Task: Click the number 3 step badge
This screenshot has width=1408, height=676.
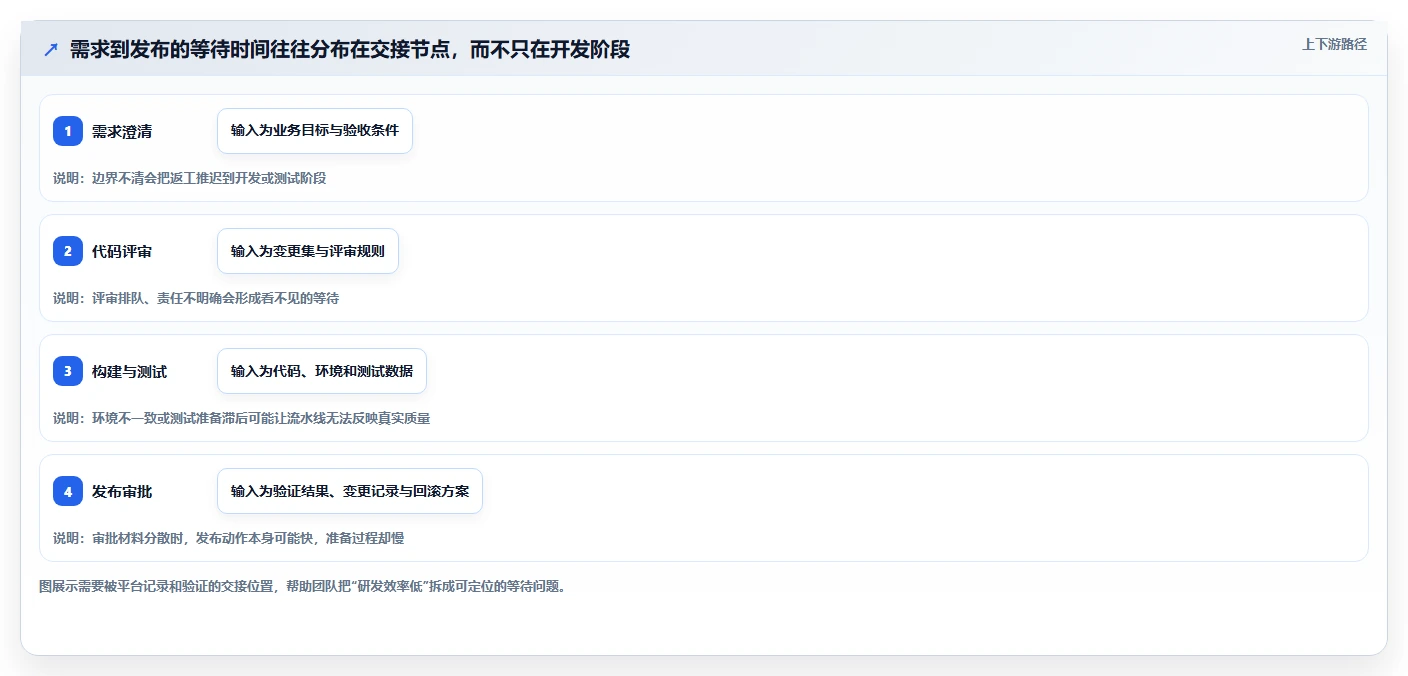Action: (x=68, y=371)
